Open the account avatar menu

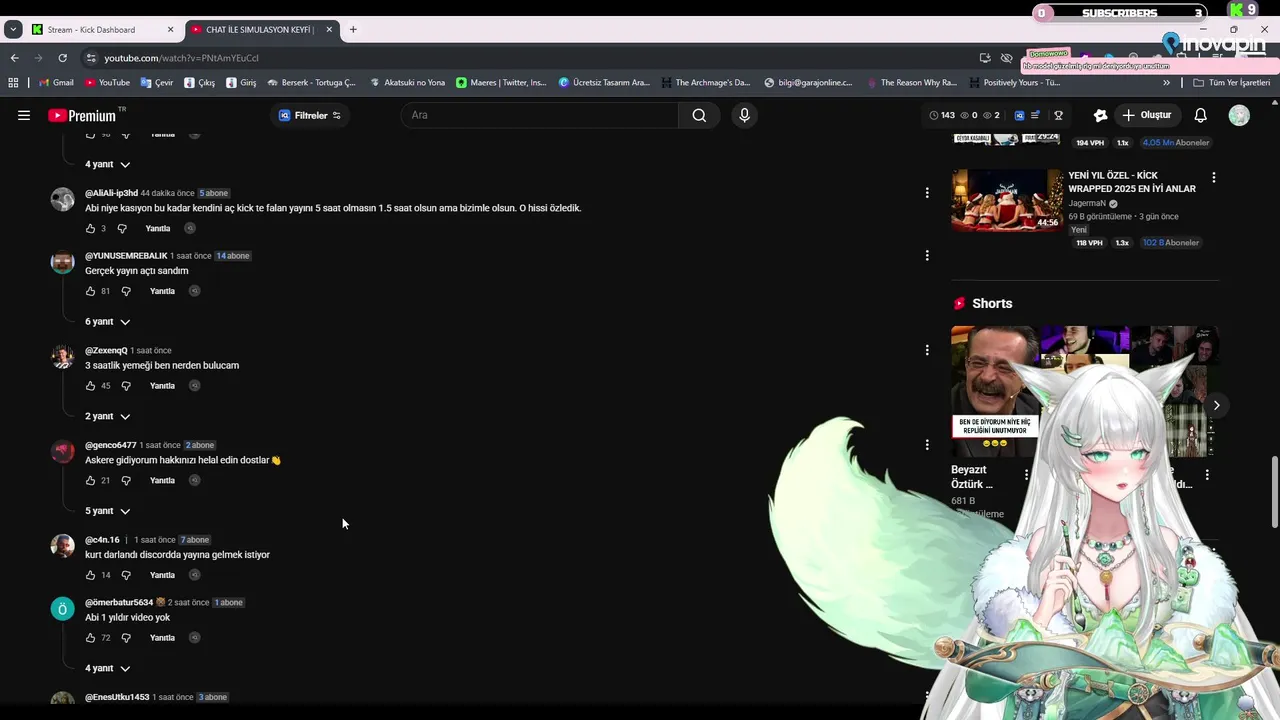[1239, 115]
